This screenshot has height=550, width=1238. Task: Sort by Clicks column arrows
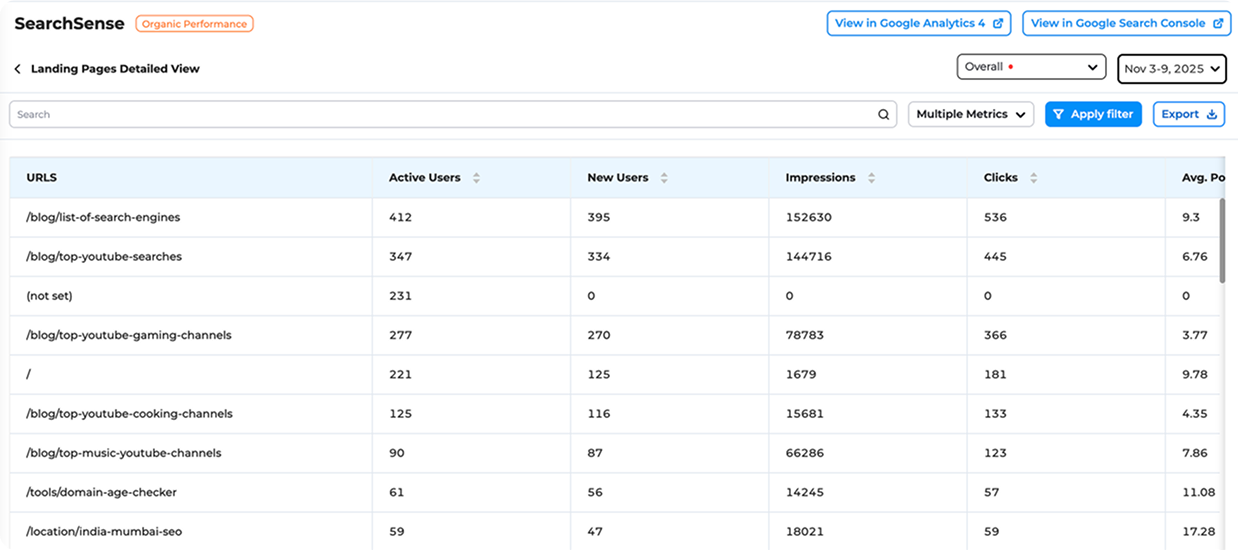click(1033, 178)
